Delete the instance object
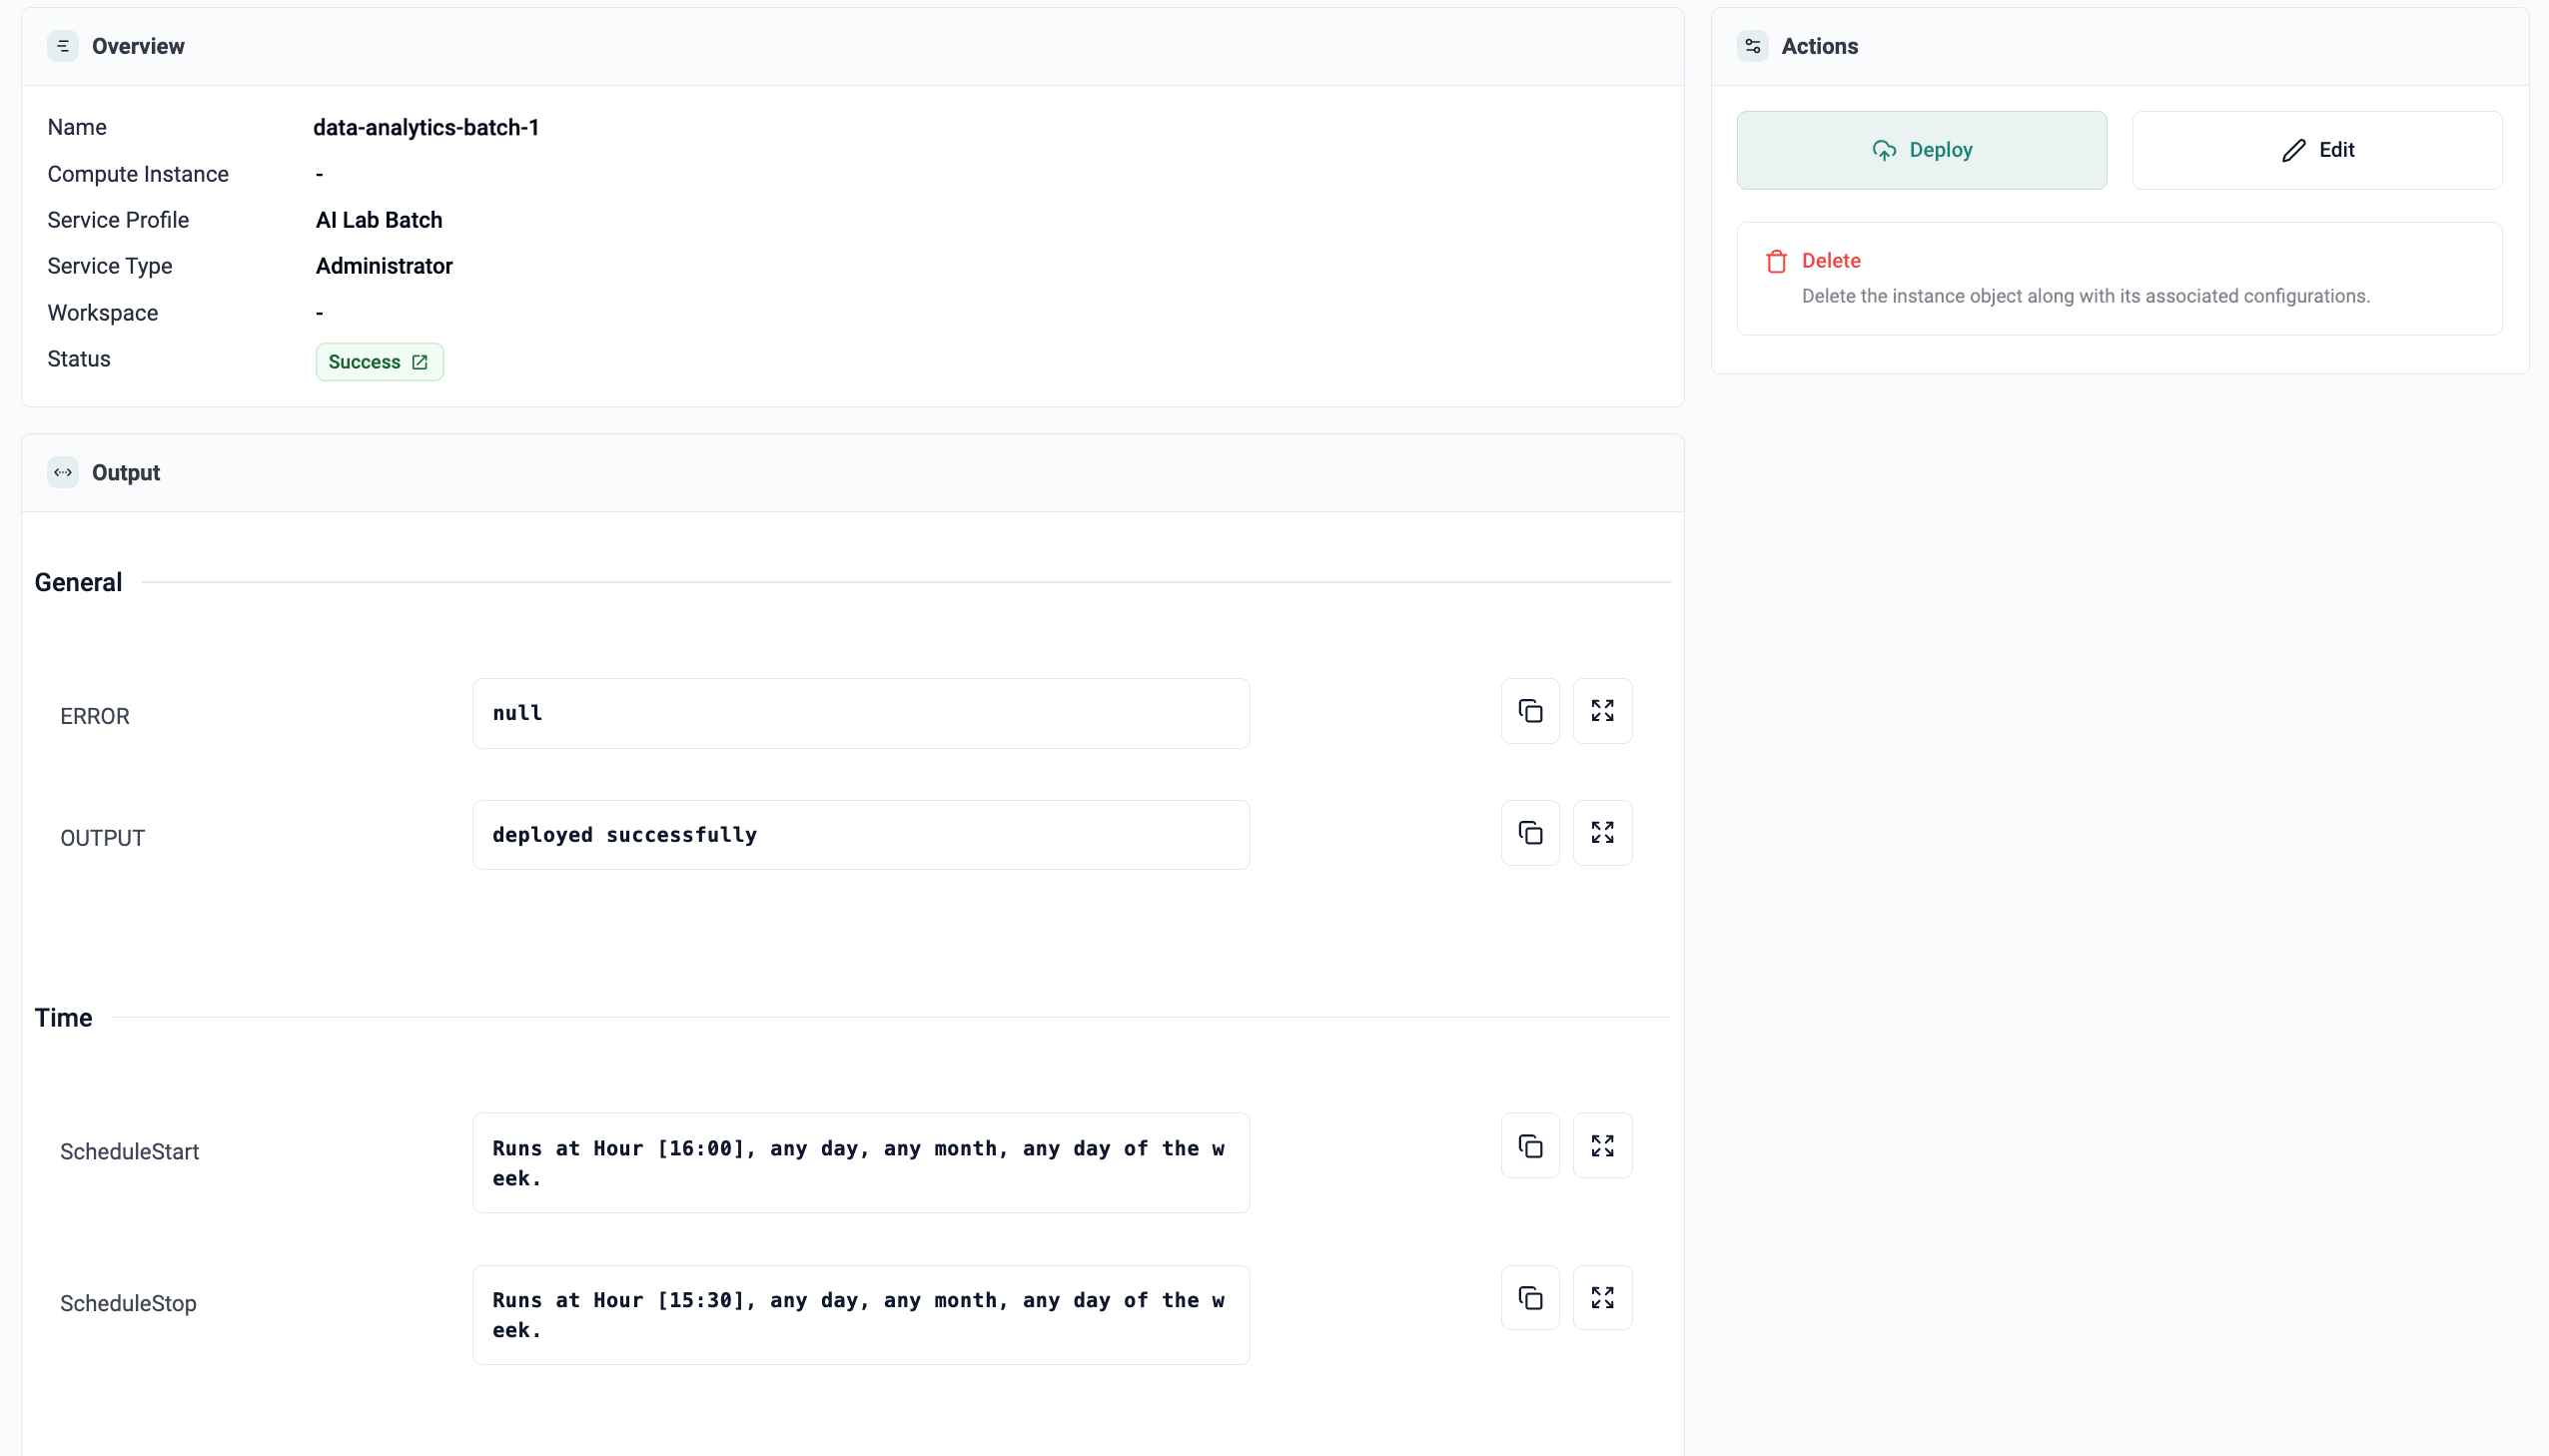2549x1456 pixels. coord(1830,261)
